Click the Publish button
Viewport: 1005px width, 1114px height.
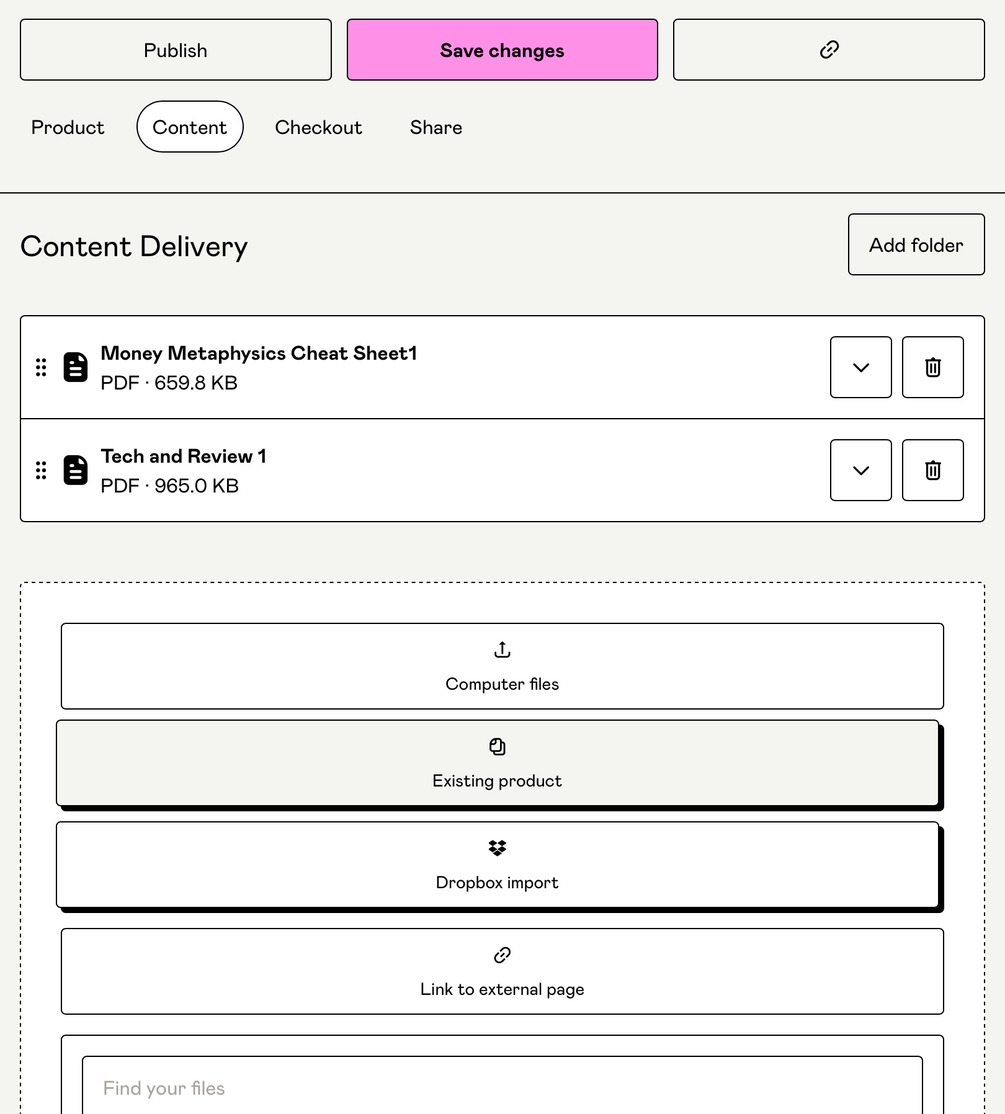[x=176, y=50]
